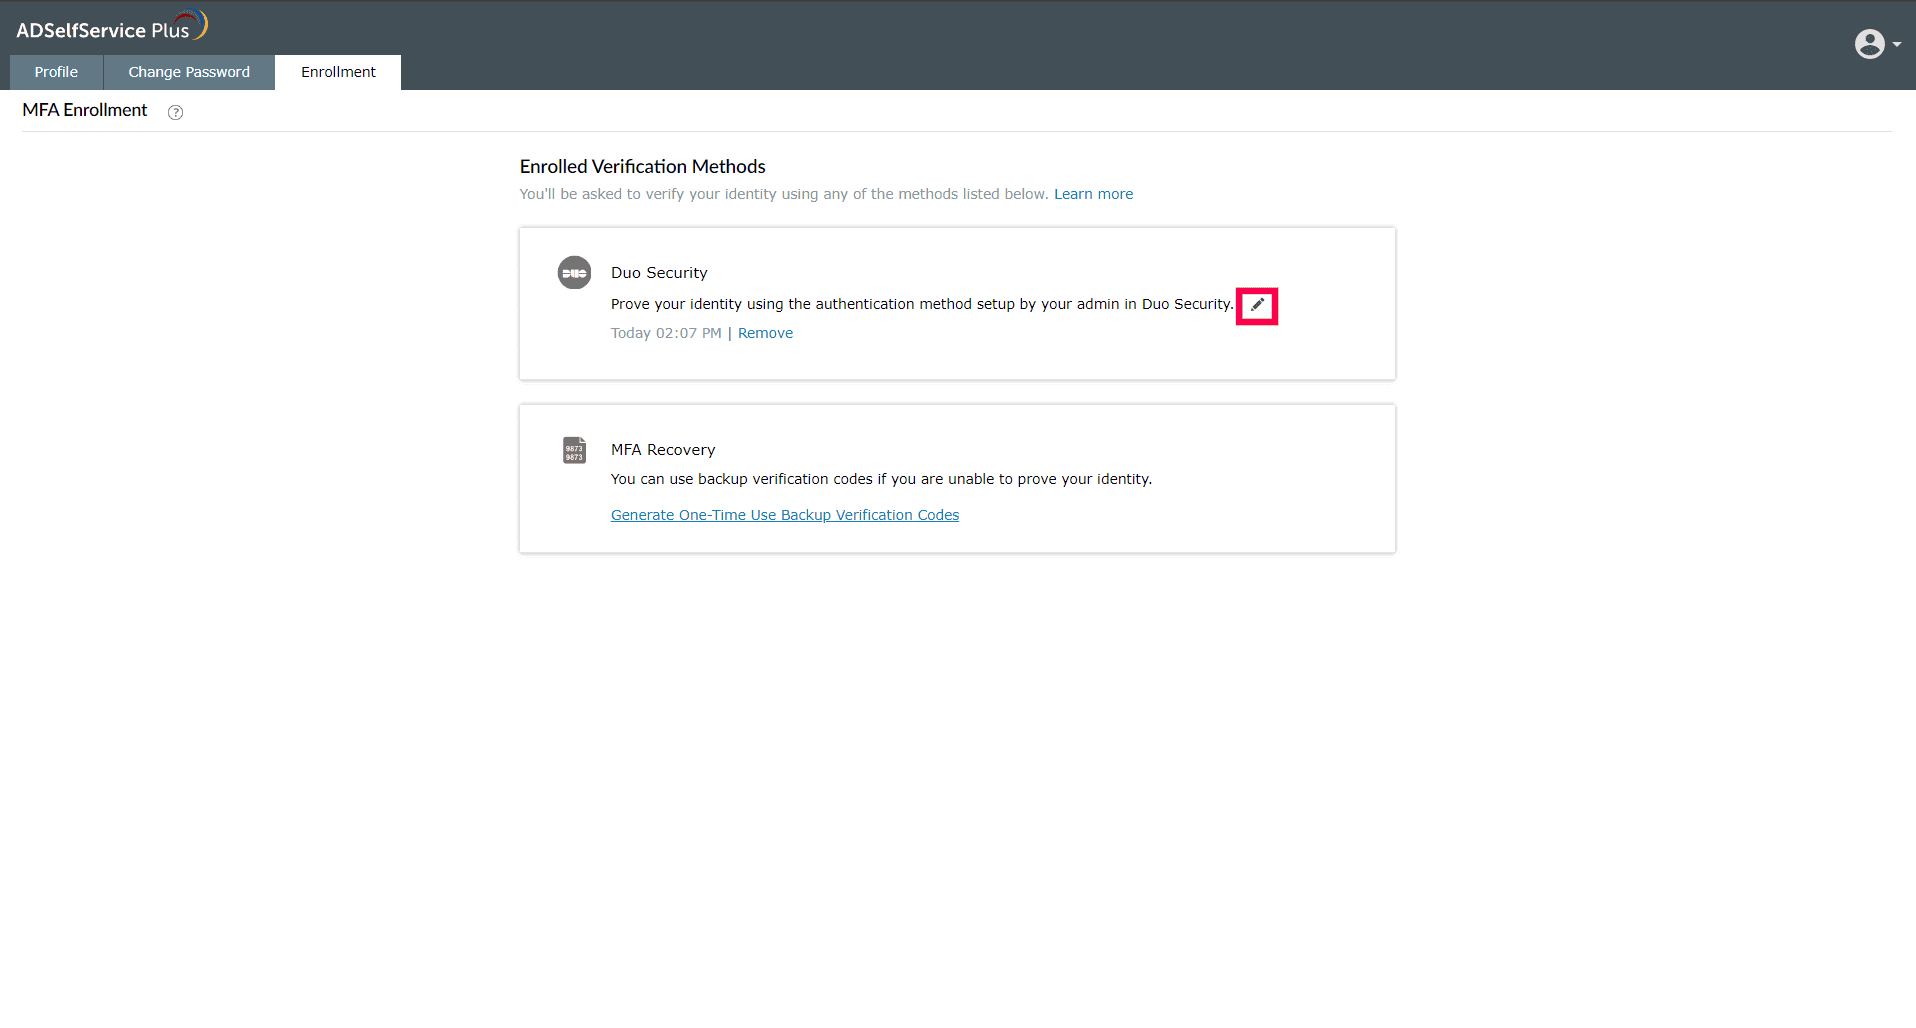Switch to the Profile tab

click(x=56, y=72)
